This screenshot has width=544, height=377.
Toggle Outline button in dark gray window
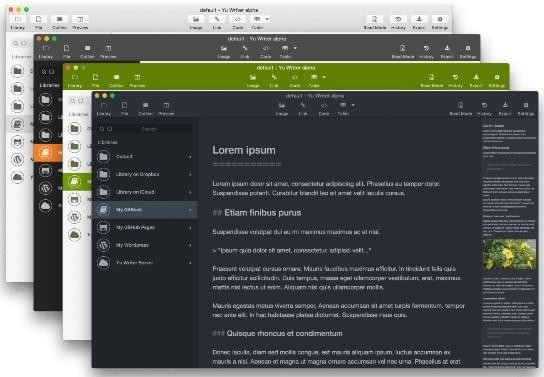pos(87,48)
